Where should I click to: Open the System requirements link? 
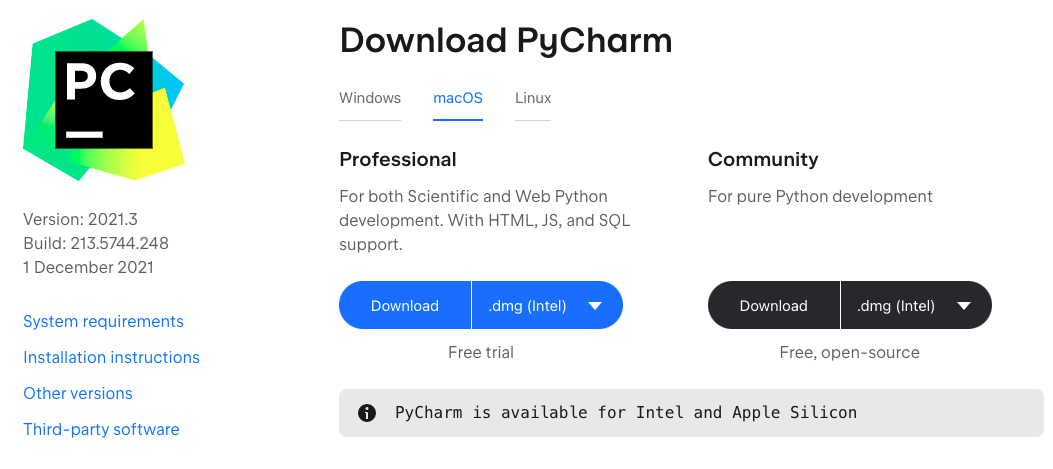[x=103, y=321]
